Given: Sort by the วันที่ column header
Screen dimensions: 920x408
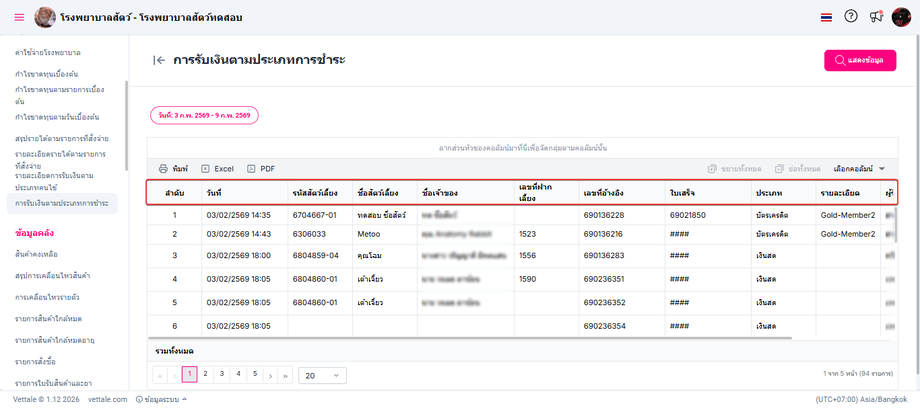Looking at the screenshot, I should pyautogui.click(x=244, y=193).
